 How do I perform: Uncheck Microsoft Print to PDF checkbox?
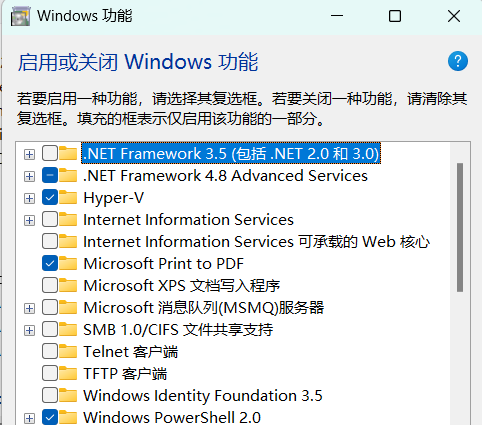(x=50, y=264)
